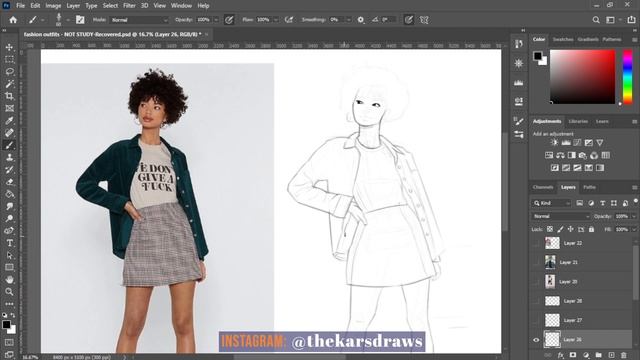Add Brightness/Contrast adjustment icon
The height and width of the screenshot is (360, 640).
554,143
